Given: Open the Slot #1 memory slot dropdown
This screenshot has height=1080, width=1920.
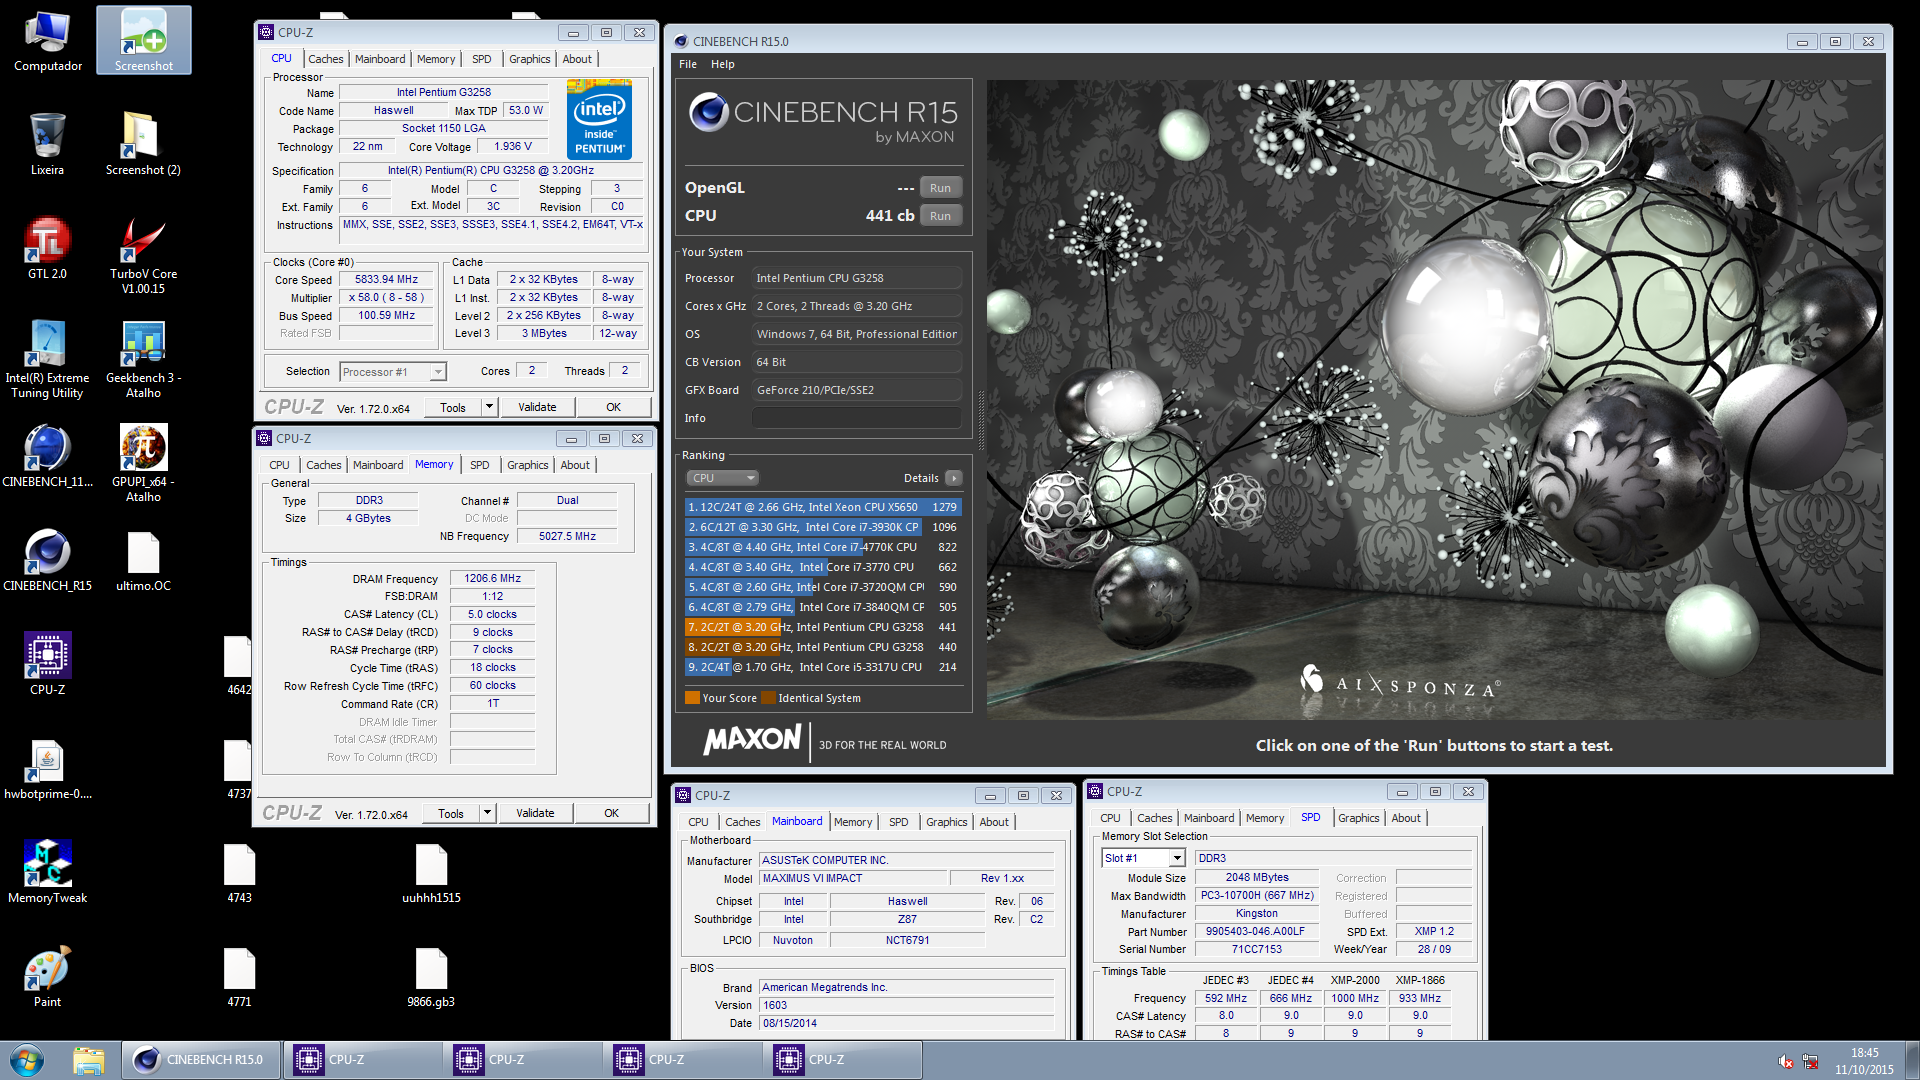Looking at the screenshot, I should pos(1144,858).
